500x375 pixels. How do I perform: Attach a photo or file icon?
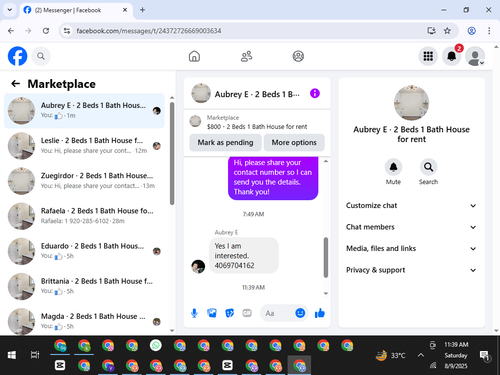point(212,313)
